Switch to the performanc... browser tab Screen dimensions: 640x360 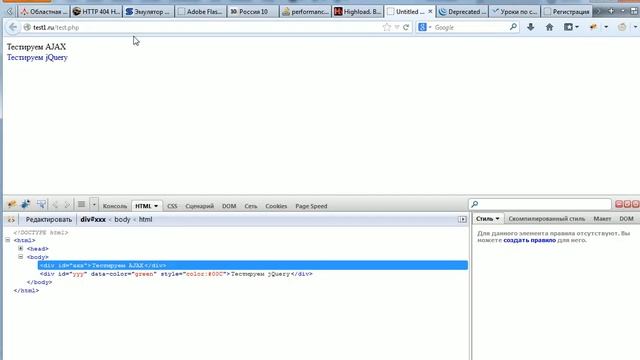coord(305,12)
